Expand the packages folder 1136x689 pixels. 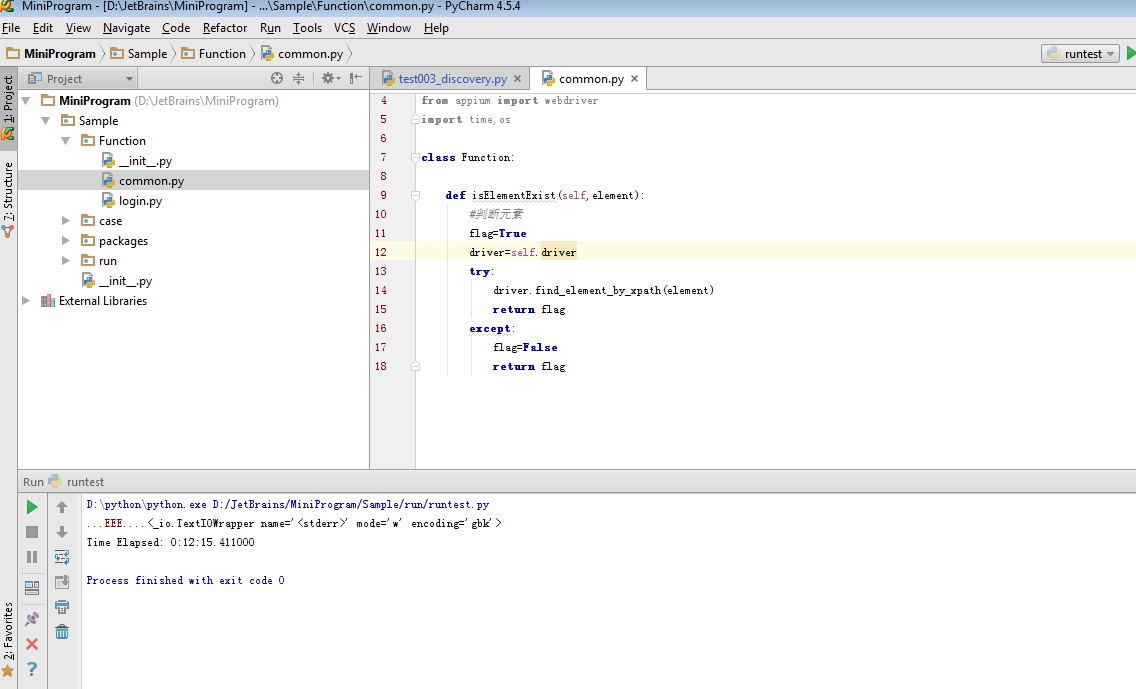coord(66,241)
